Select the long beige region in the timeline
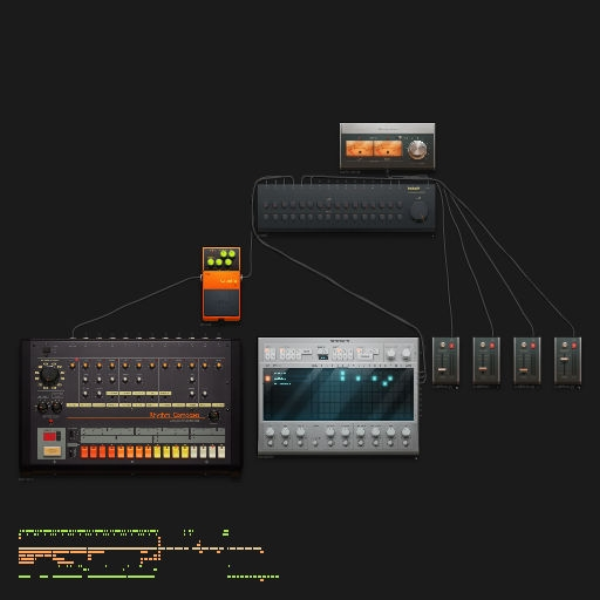Screen dimensions: 600x600 click(88, 548)
